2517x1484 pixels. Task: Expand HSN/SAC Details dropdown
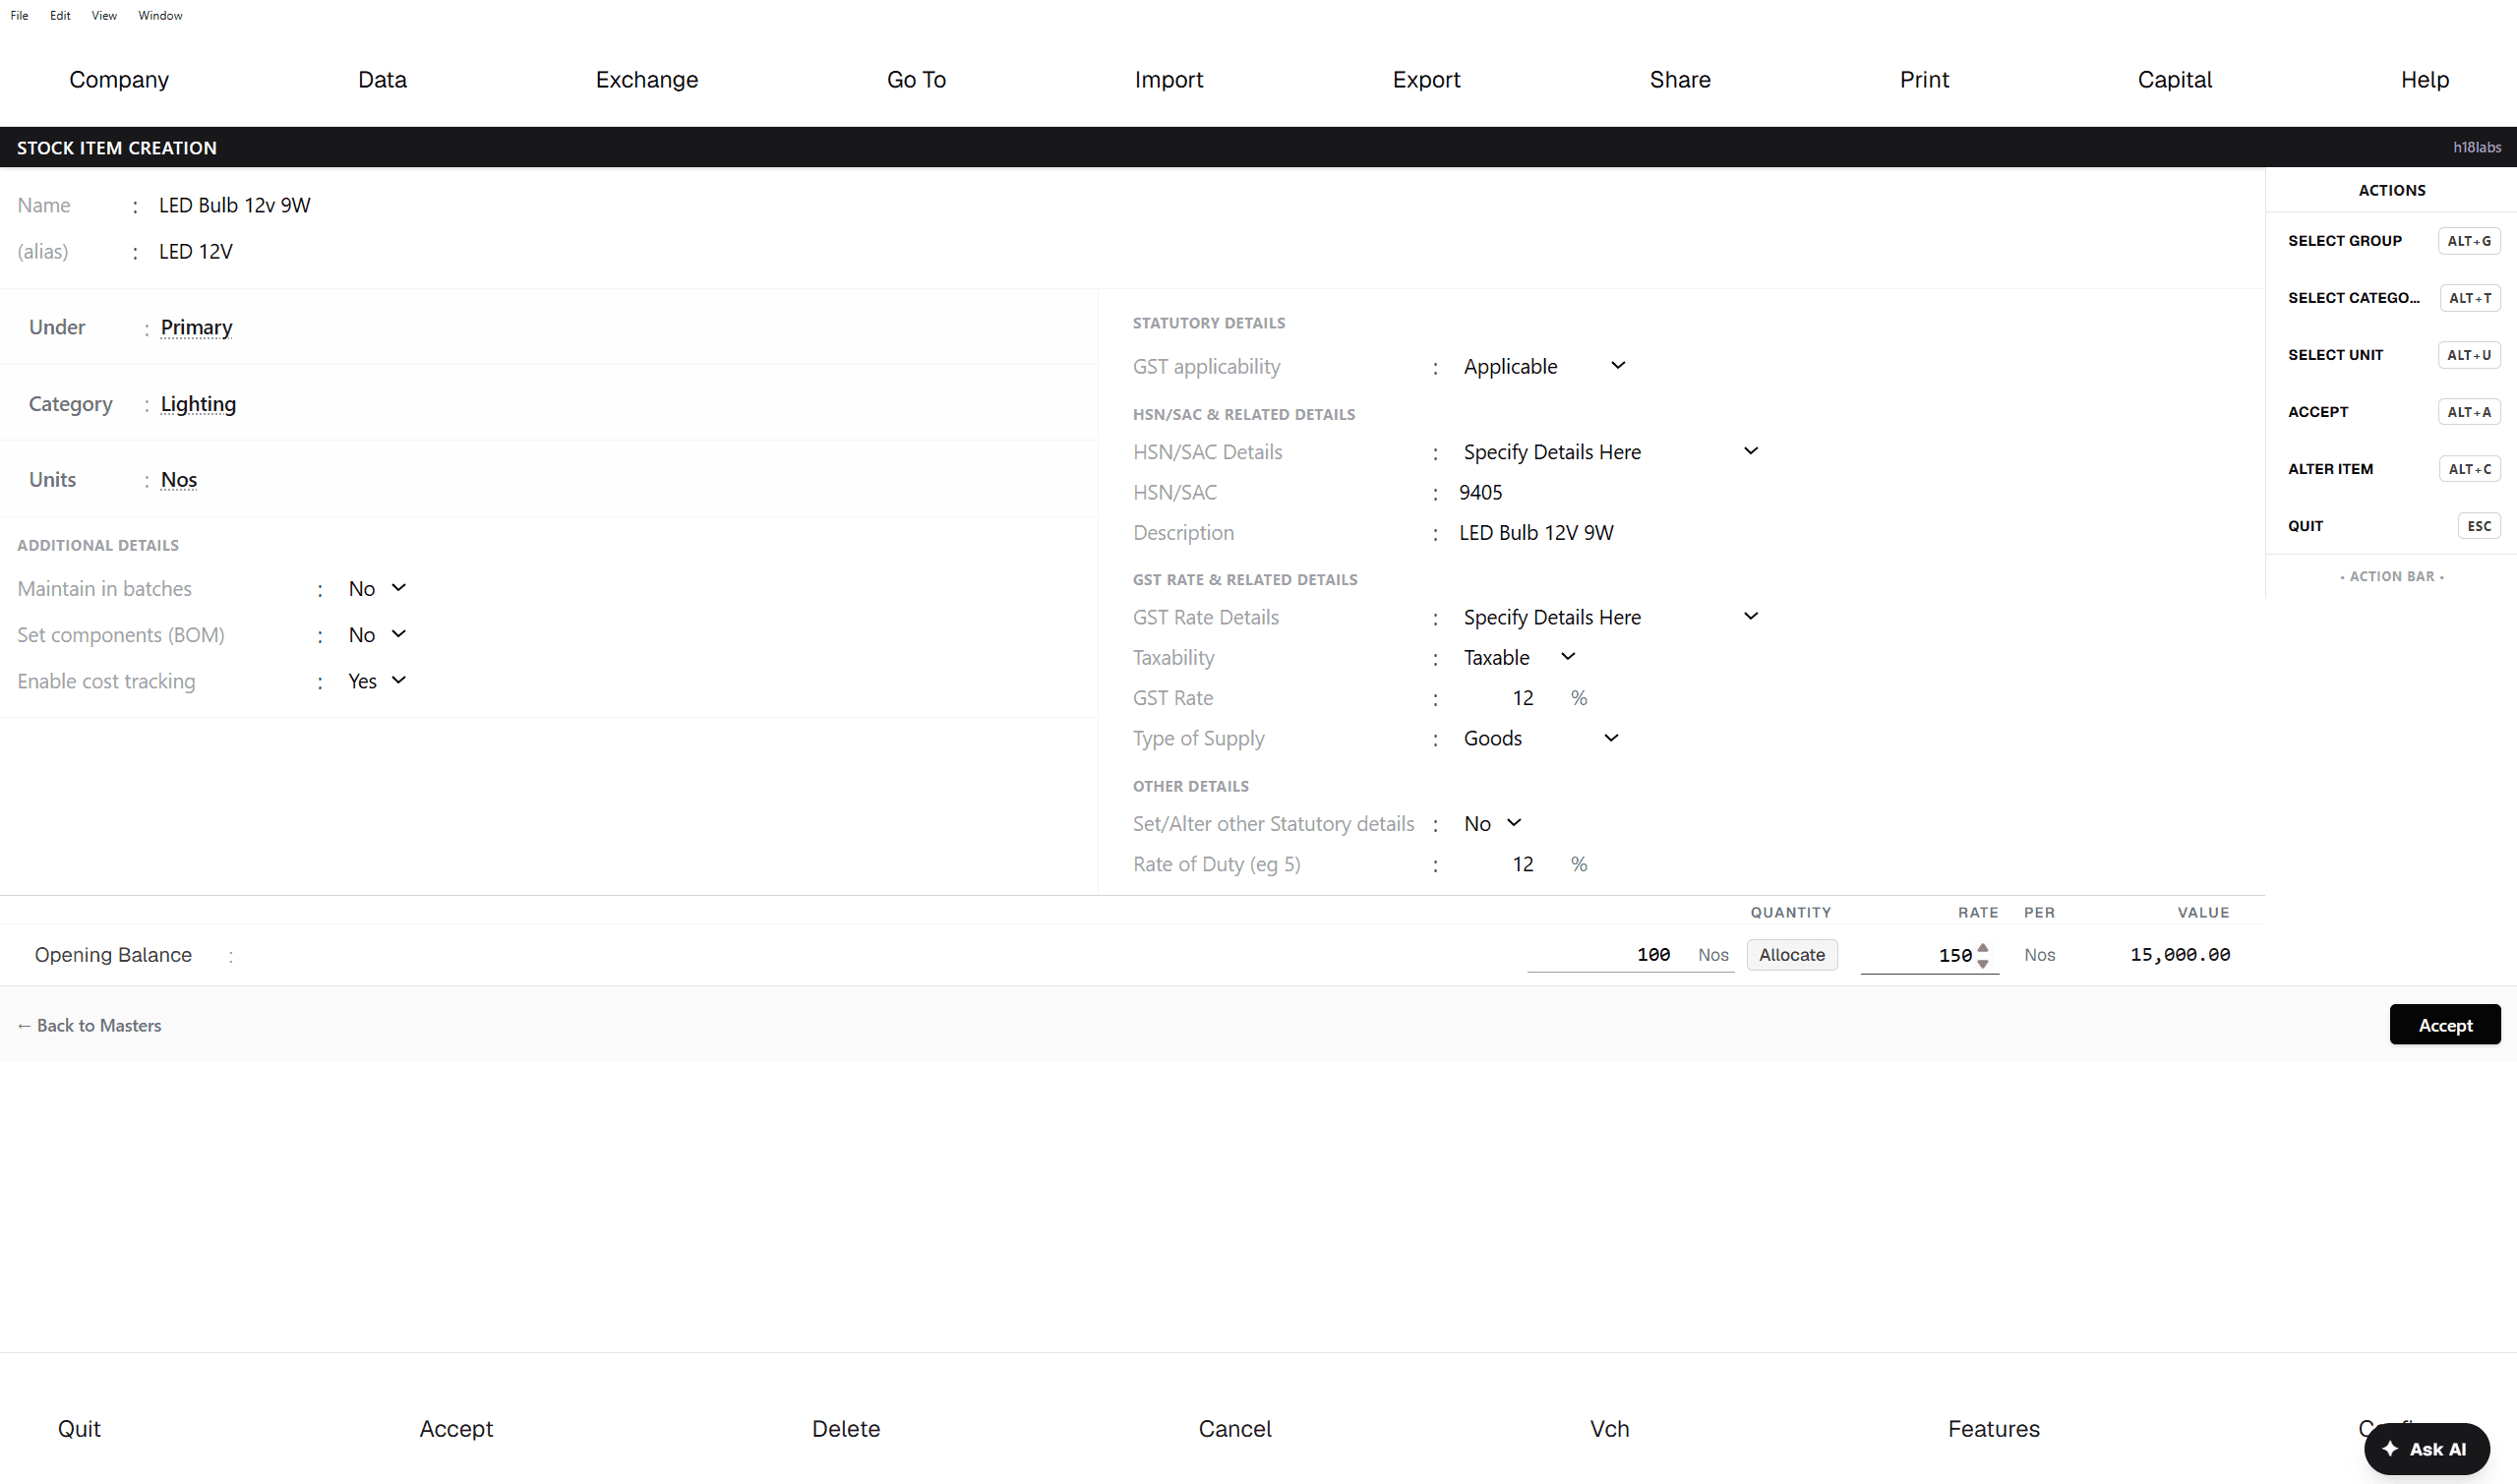(x=1610, y=452)
